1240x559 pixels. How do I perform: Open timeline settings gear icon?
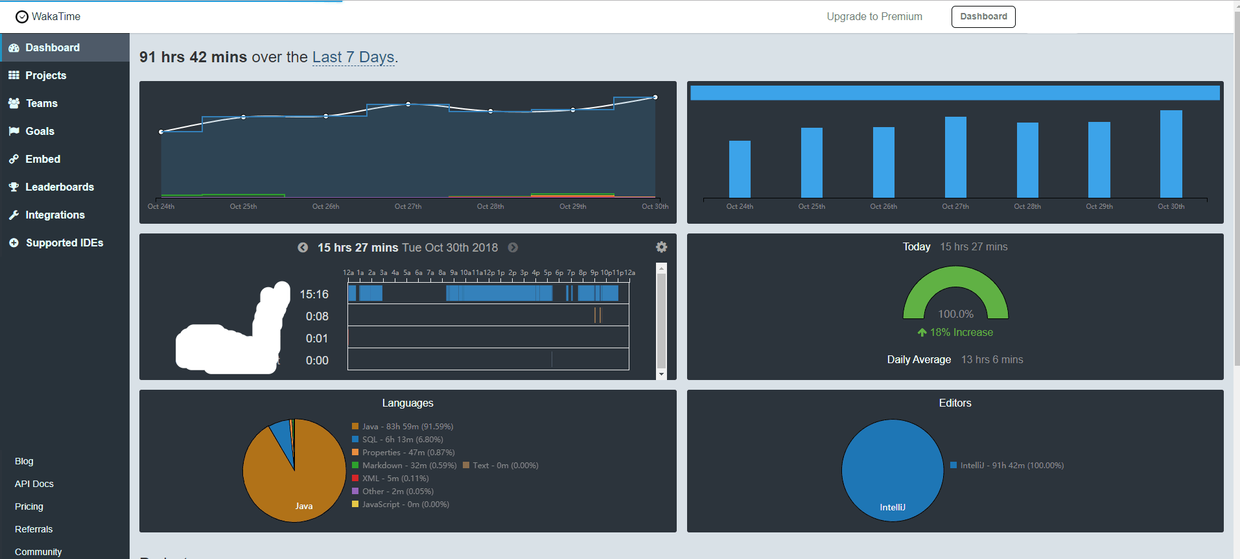pyautogui.click(x=661, y=247)
